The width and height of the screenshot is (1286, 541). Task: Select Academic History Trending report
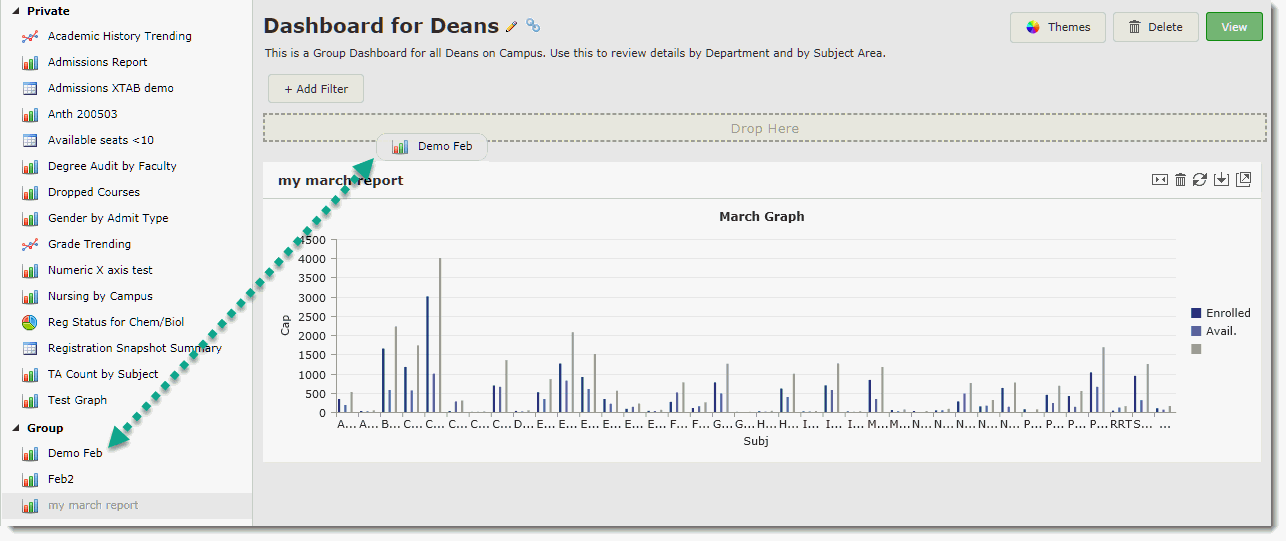[119, 36]
